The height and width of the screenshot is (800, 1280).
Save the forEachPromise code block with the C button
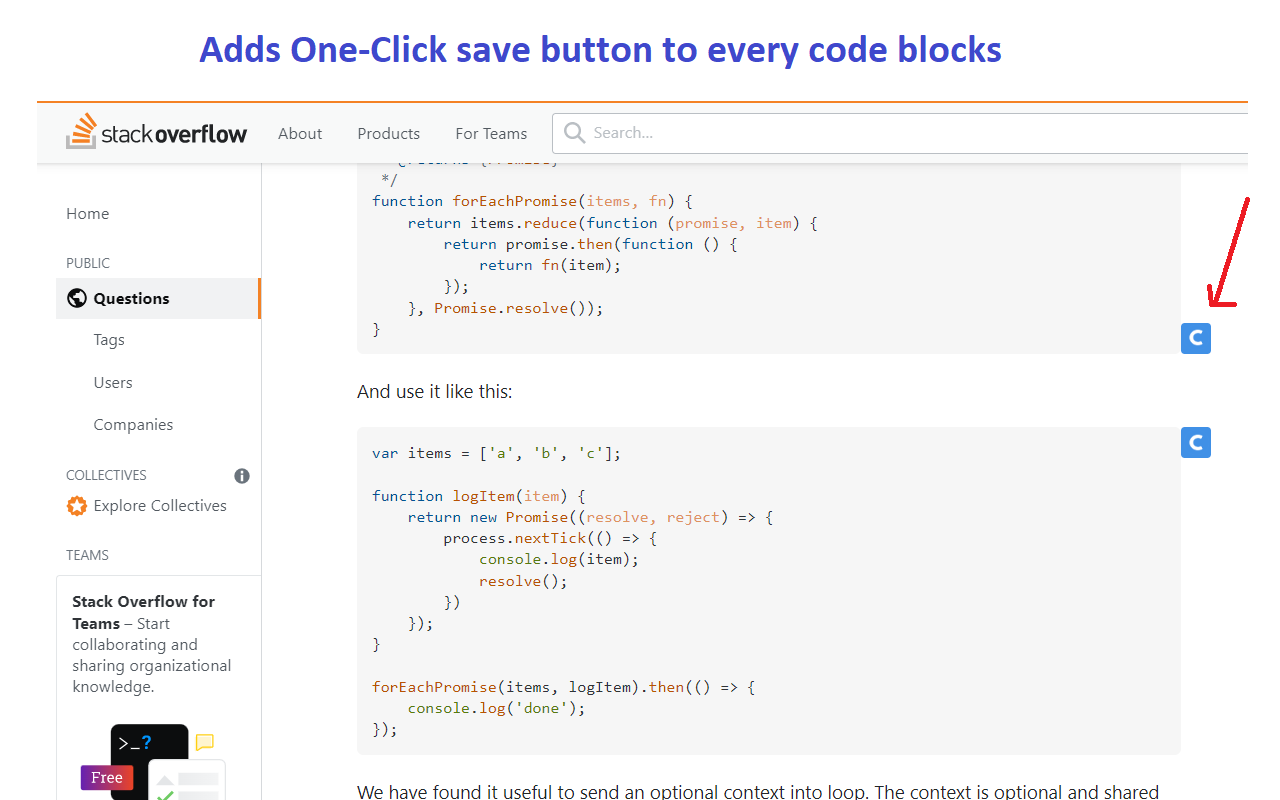point(1195,338)
